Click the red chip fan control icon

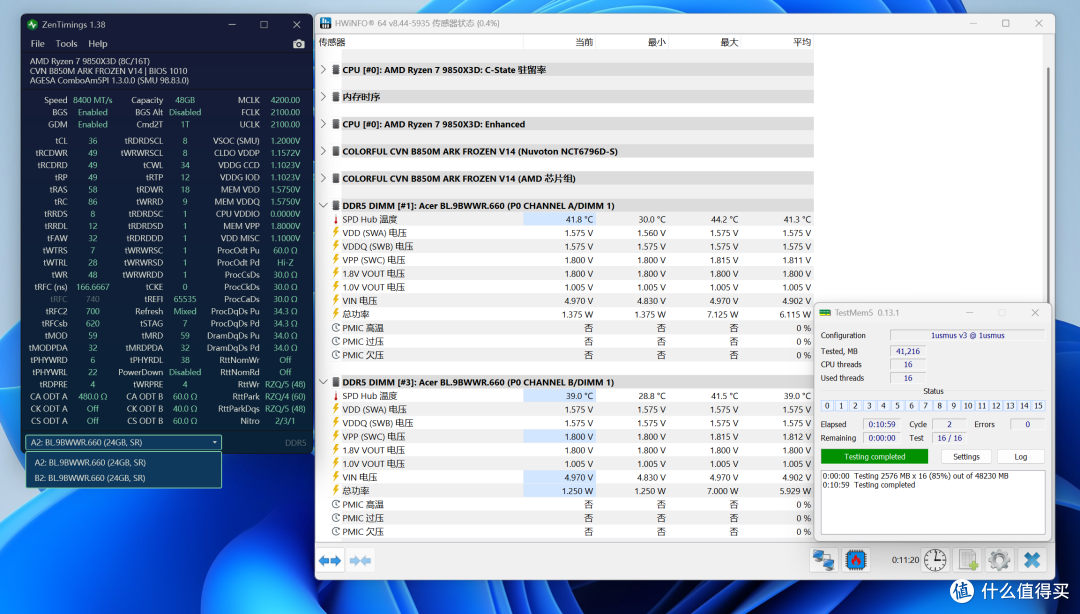tap(855, 560)
